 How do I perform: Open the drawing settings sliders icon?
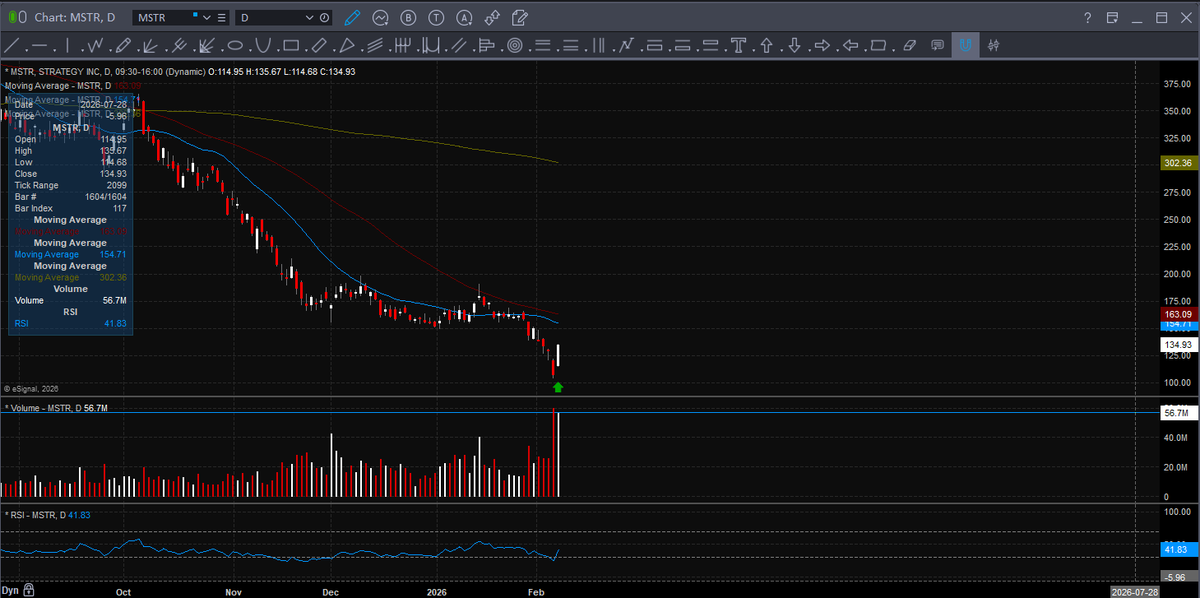point(994,45)
